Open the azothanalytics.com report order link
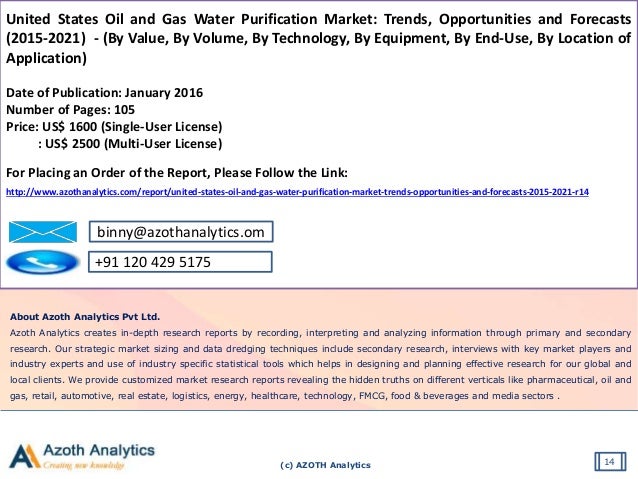The image size is (638, 479). 297,192
